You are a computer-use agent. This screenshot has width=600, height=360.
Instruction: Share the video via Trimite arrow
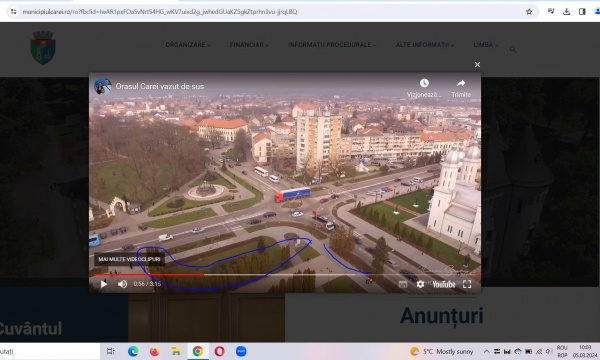[x=461, y=83]
